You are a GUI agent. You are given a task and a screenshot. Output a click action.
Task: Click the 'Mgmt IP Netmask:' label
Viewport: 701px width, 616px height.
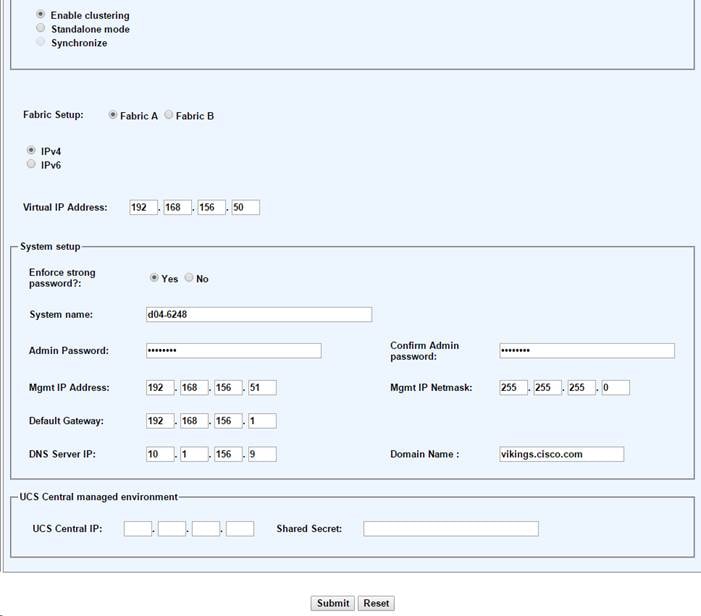coord(431,388)
